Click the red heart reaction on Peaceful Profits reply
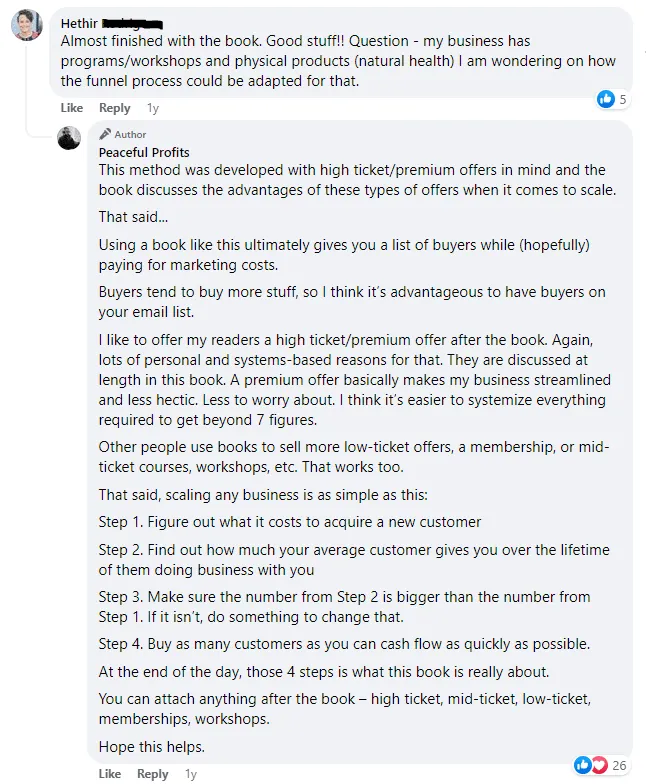The image size is (646, 784). (x=598, y=764)
